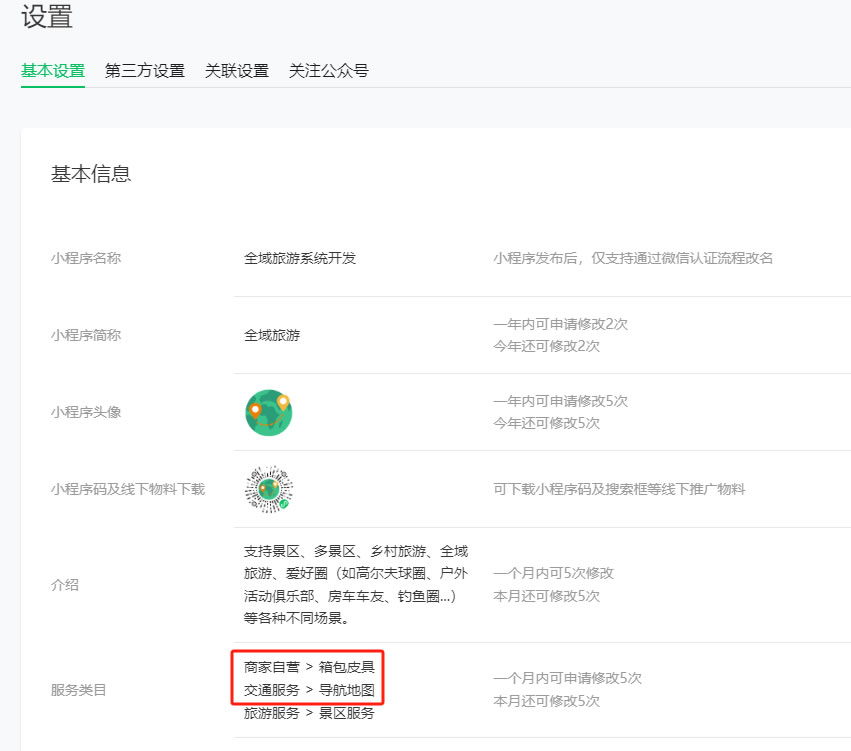Screen dimensions: 851x751
Task: Open the 第三方设置 tab
Action: click(x=145, y=71)
